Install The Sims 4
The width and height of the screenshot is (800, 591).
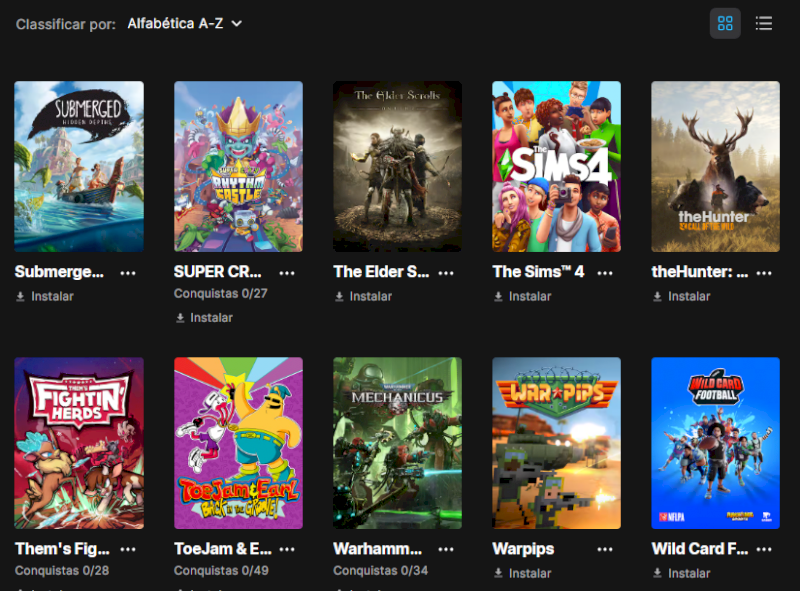522,297
